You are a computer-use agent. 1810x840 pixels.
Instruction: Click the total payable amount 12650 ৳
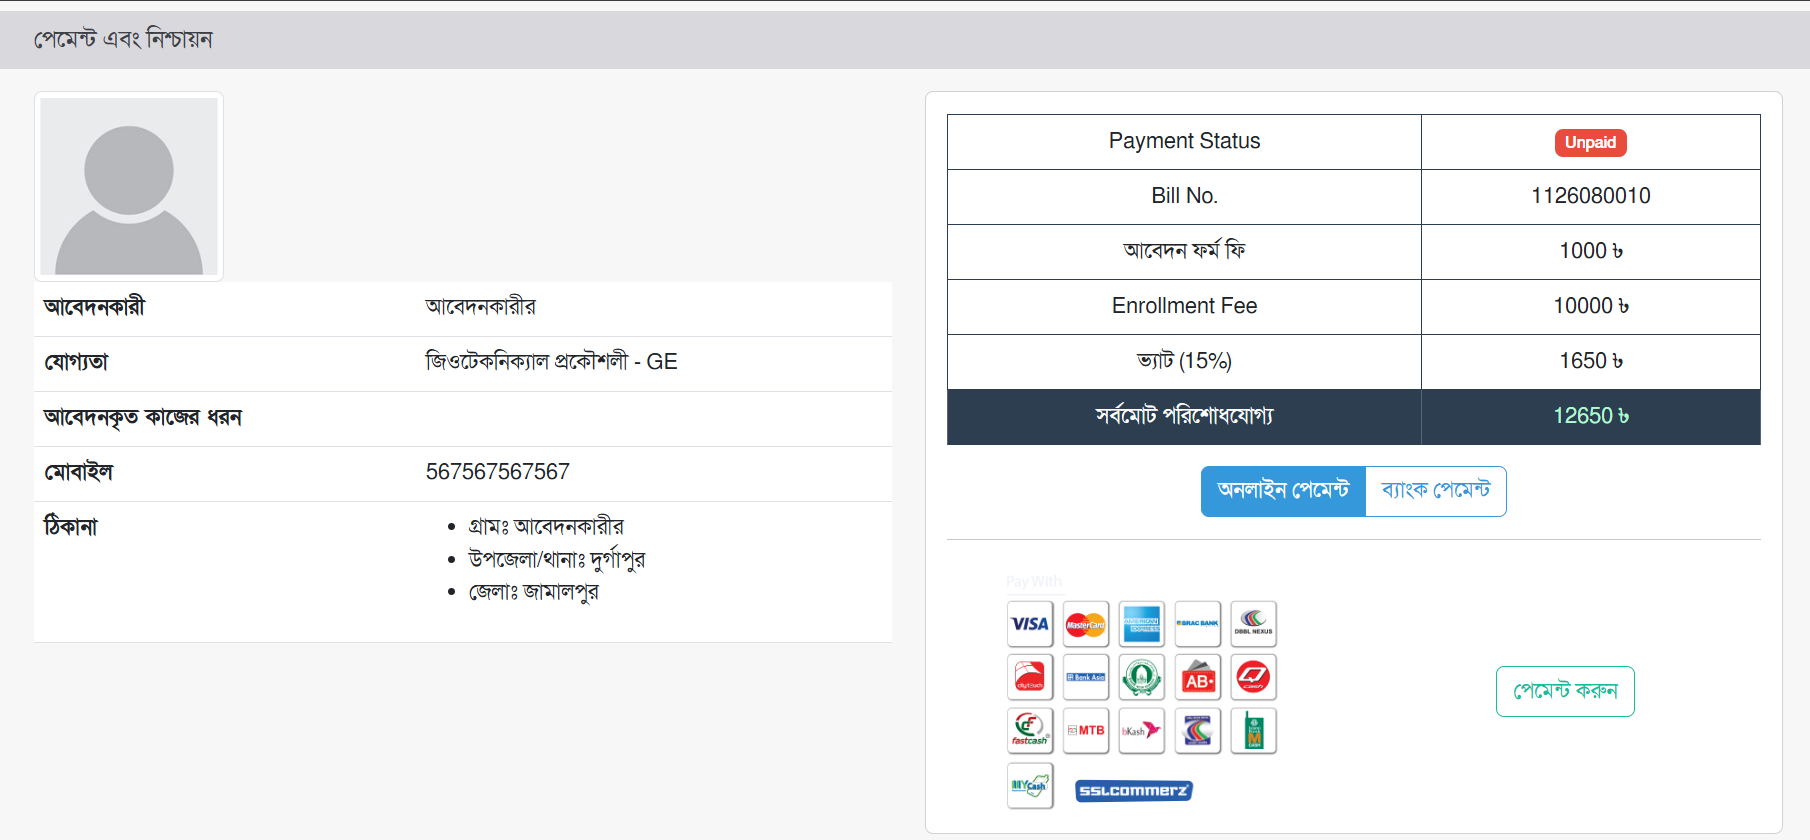point(1591,416)
